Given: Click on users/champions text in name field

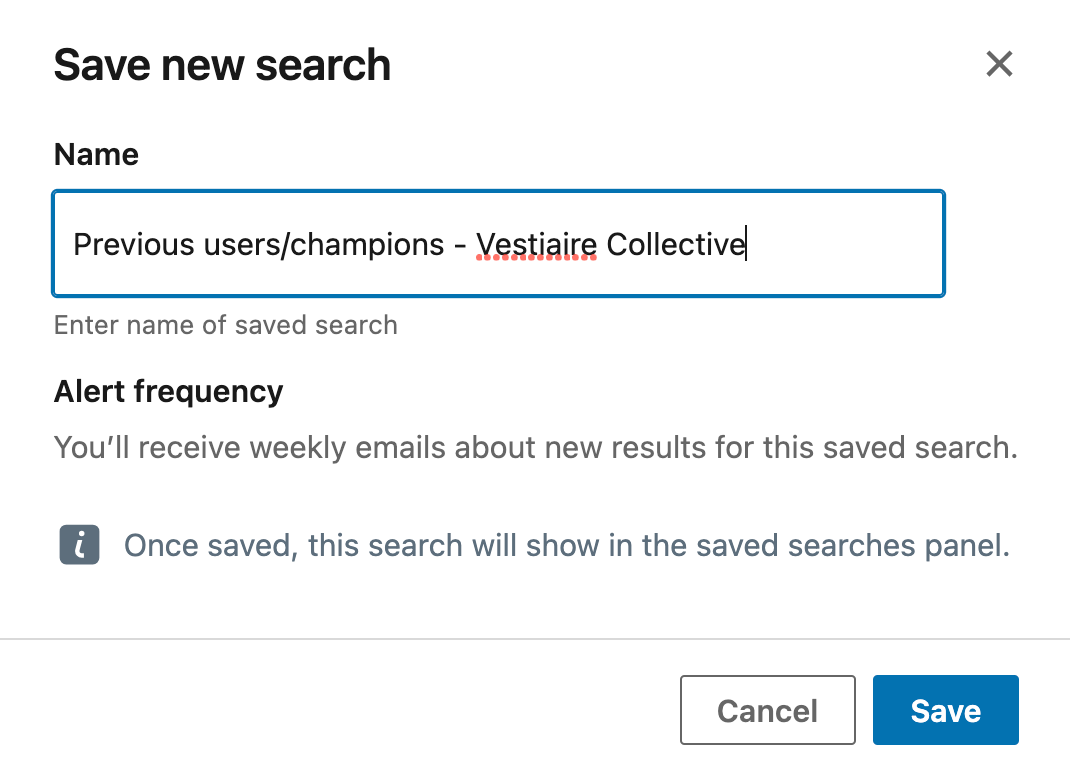Looking at the screenshot, I should click(324, 246).
